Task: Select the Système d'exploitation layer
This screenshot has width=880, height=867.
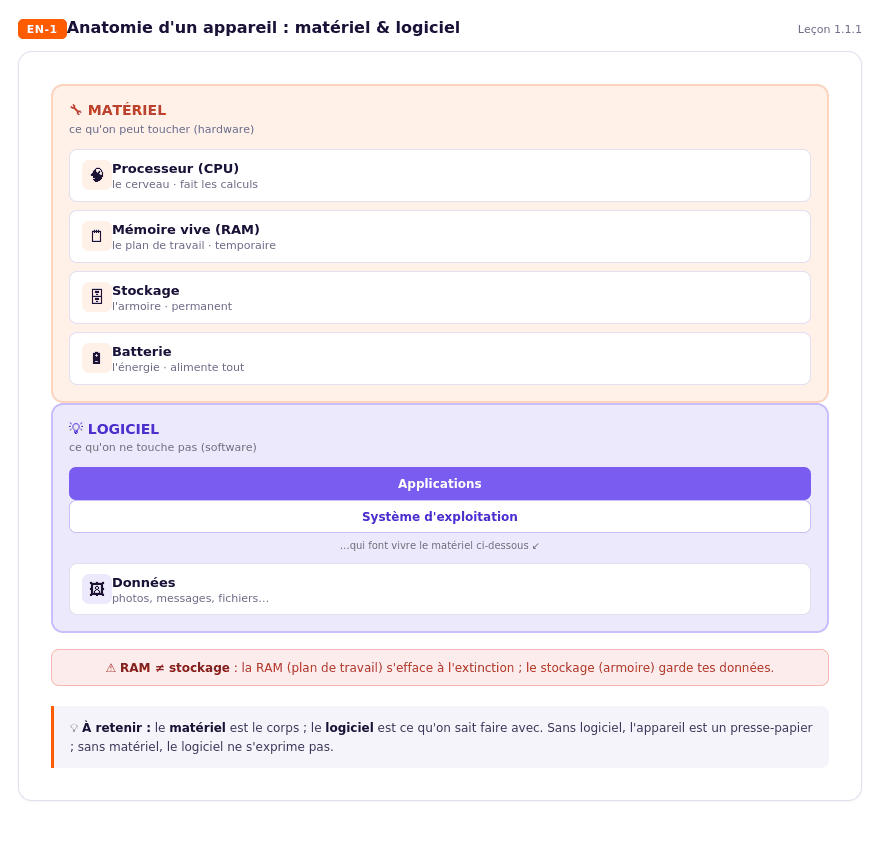Action: 440,516
